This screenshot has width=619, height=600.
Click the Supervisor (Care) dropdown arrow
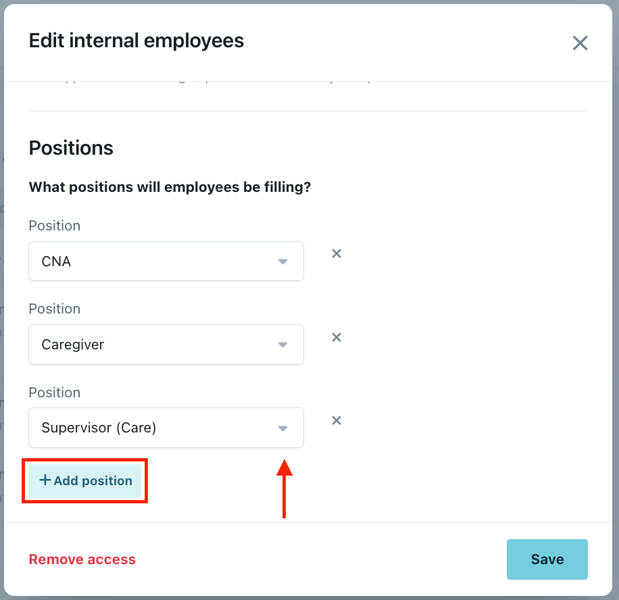point(283,428)
